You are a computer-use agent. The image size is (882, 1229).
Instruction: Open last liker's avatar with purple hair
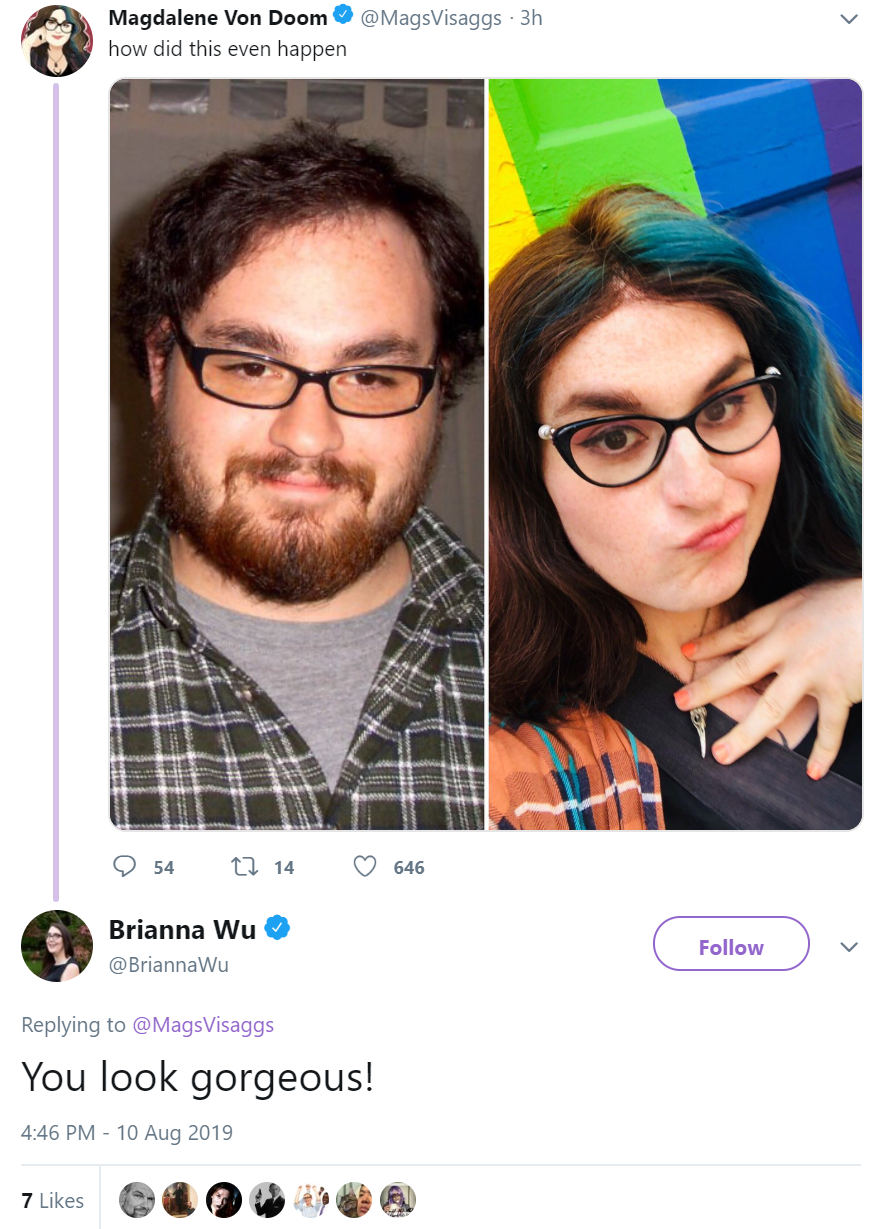tap(398, 1200)
